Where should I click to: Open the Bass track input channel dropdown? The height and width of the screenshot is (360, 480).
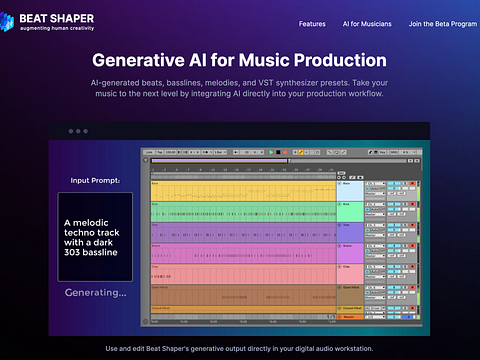pyautogui.click(x=375, y=183)
